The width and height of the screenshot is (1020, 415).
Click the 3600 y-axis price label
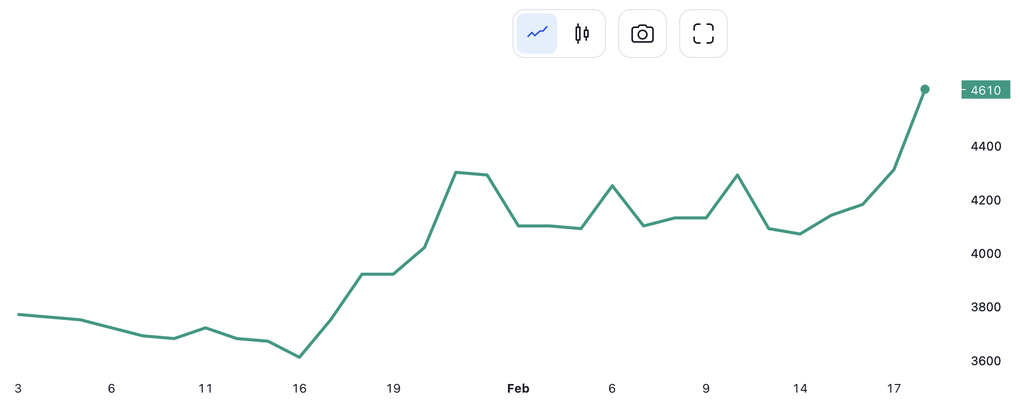coord(985,361)
